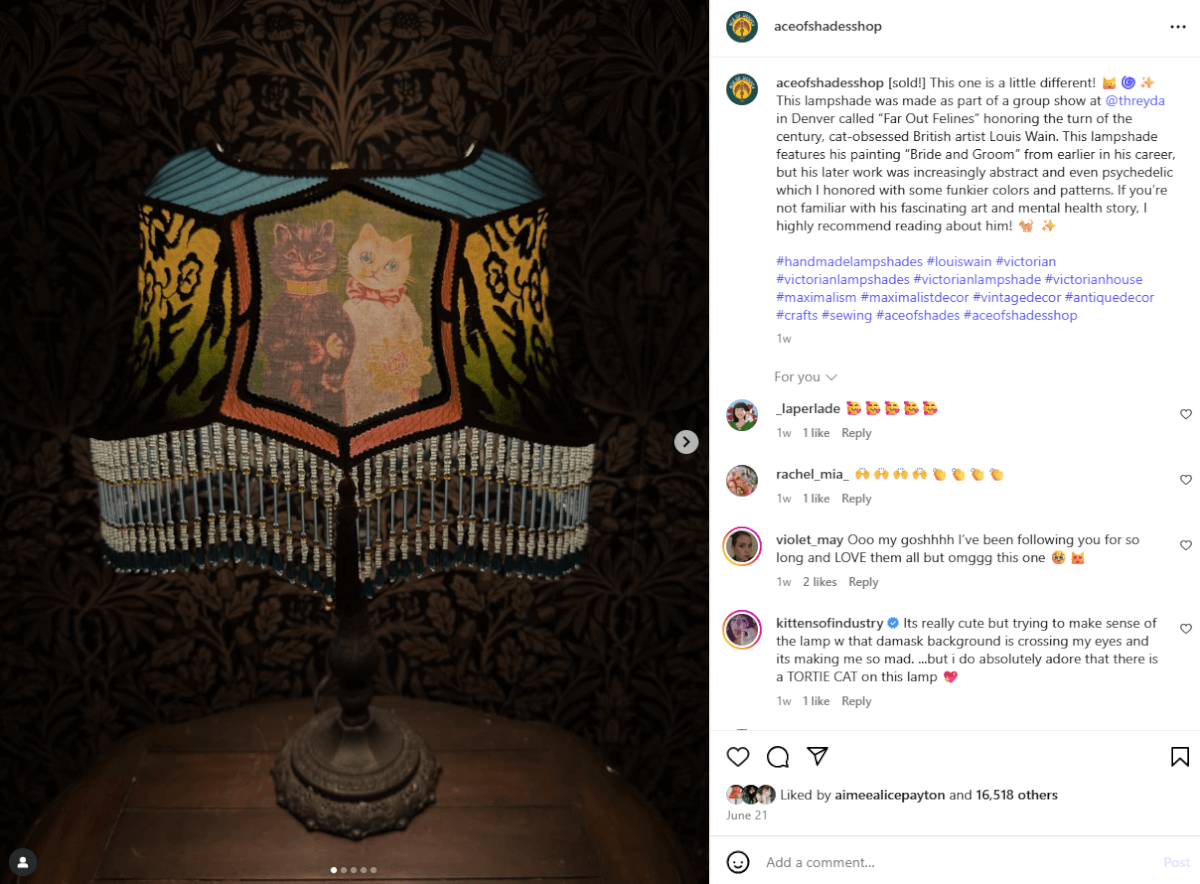Reply to rachel_mia_ comment

[856, 499]
